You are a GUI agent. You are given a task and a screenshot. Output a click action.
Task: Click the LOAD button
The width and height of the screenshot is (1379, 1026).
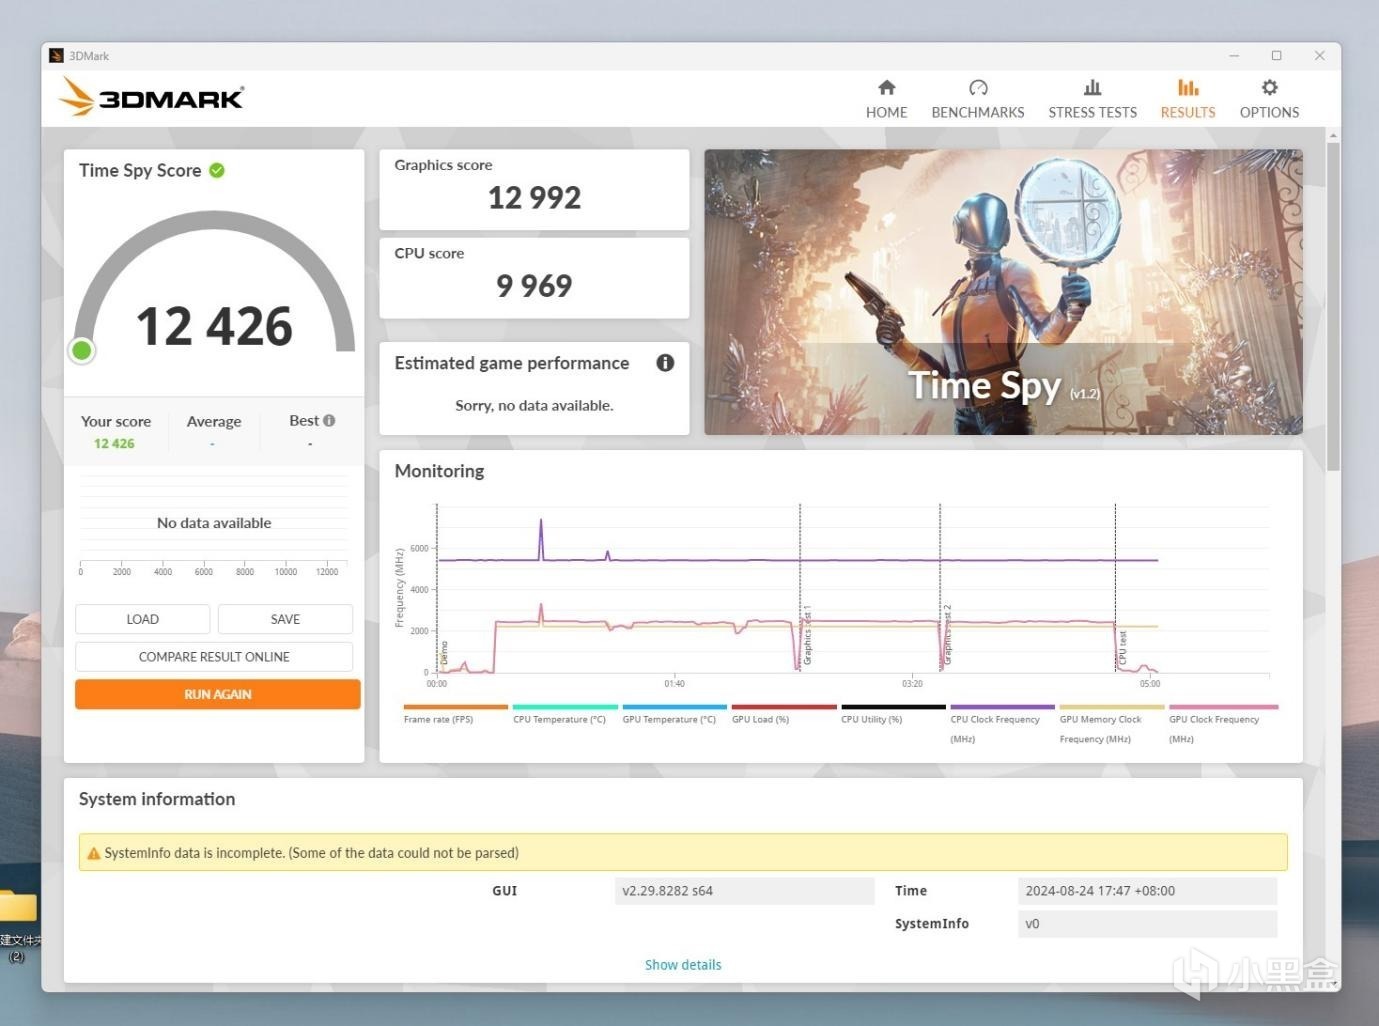[x=142, y=619]
